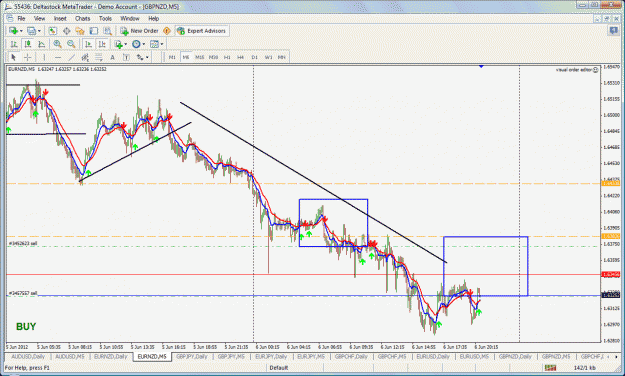Select the Trendline drawing tool
Image resolution: width=625 pixels, height=376 pixels.
point(71,57)
